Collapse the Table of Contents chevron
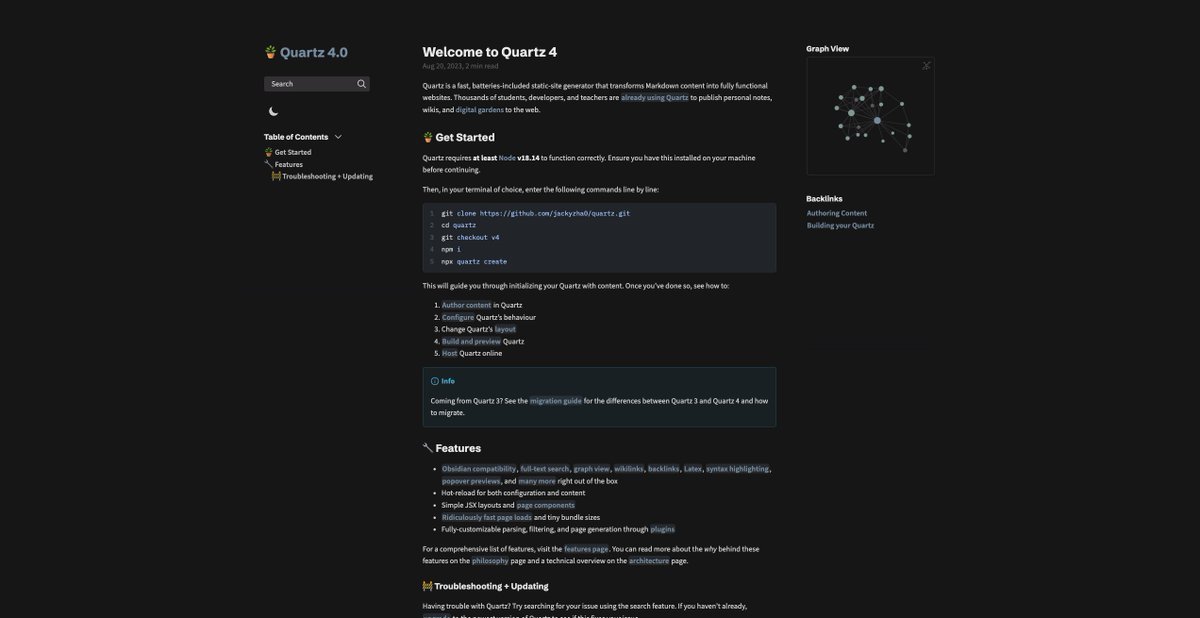 coord(338,137)
